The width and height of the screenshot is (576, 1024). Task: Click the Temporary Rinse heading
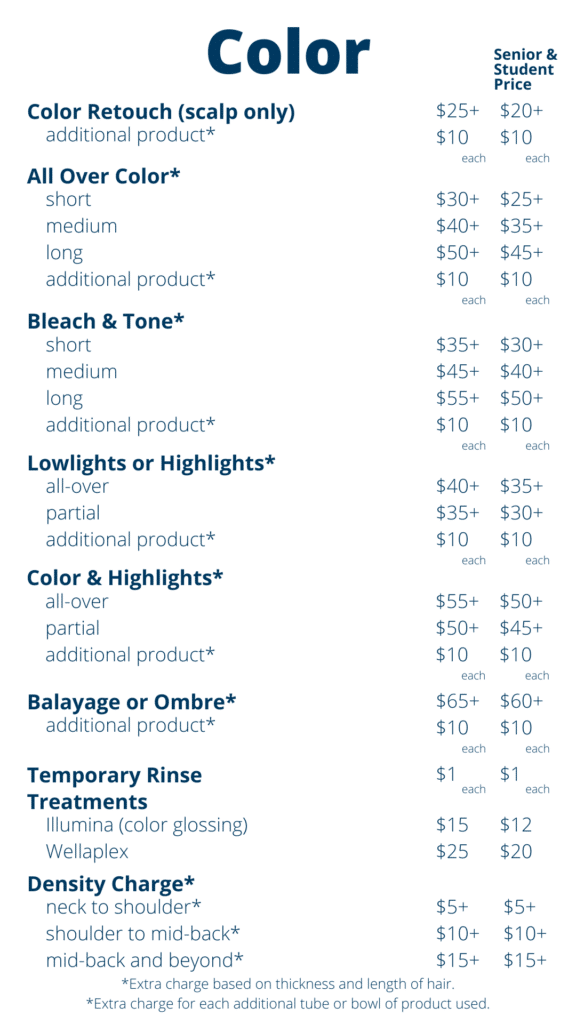(x=114, y=776)
